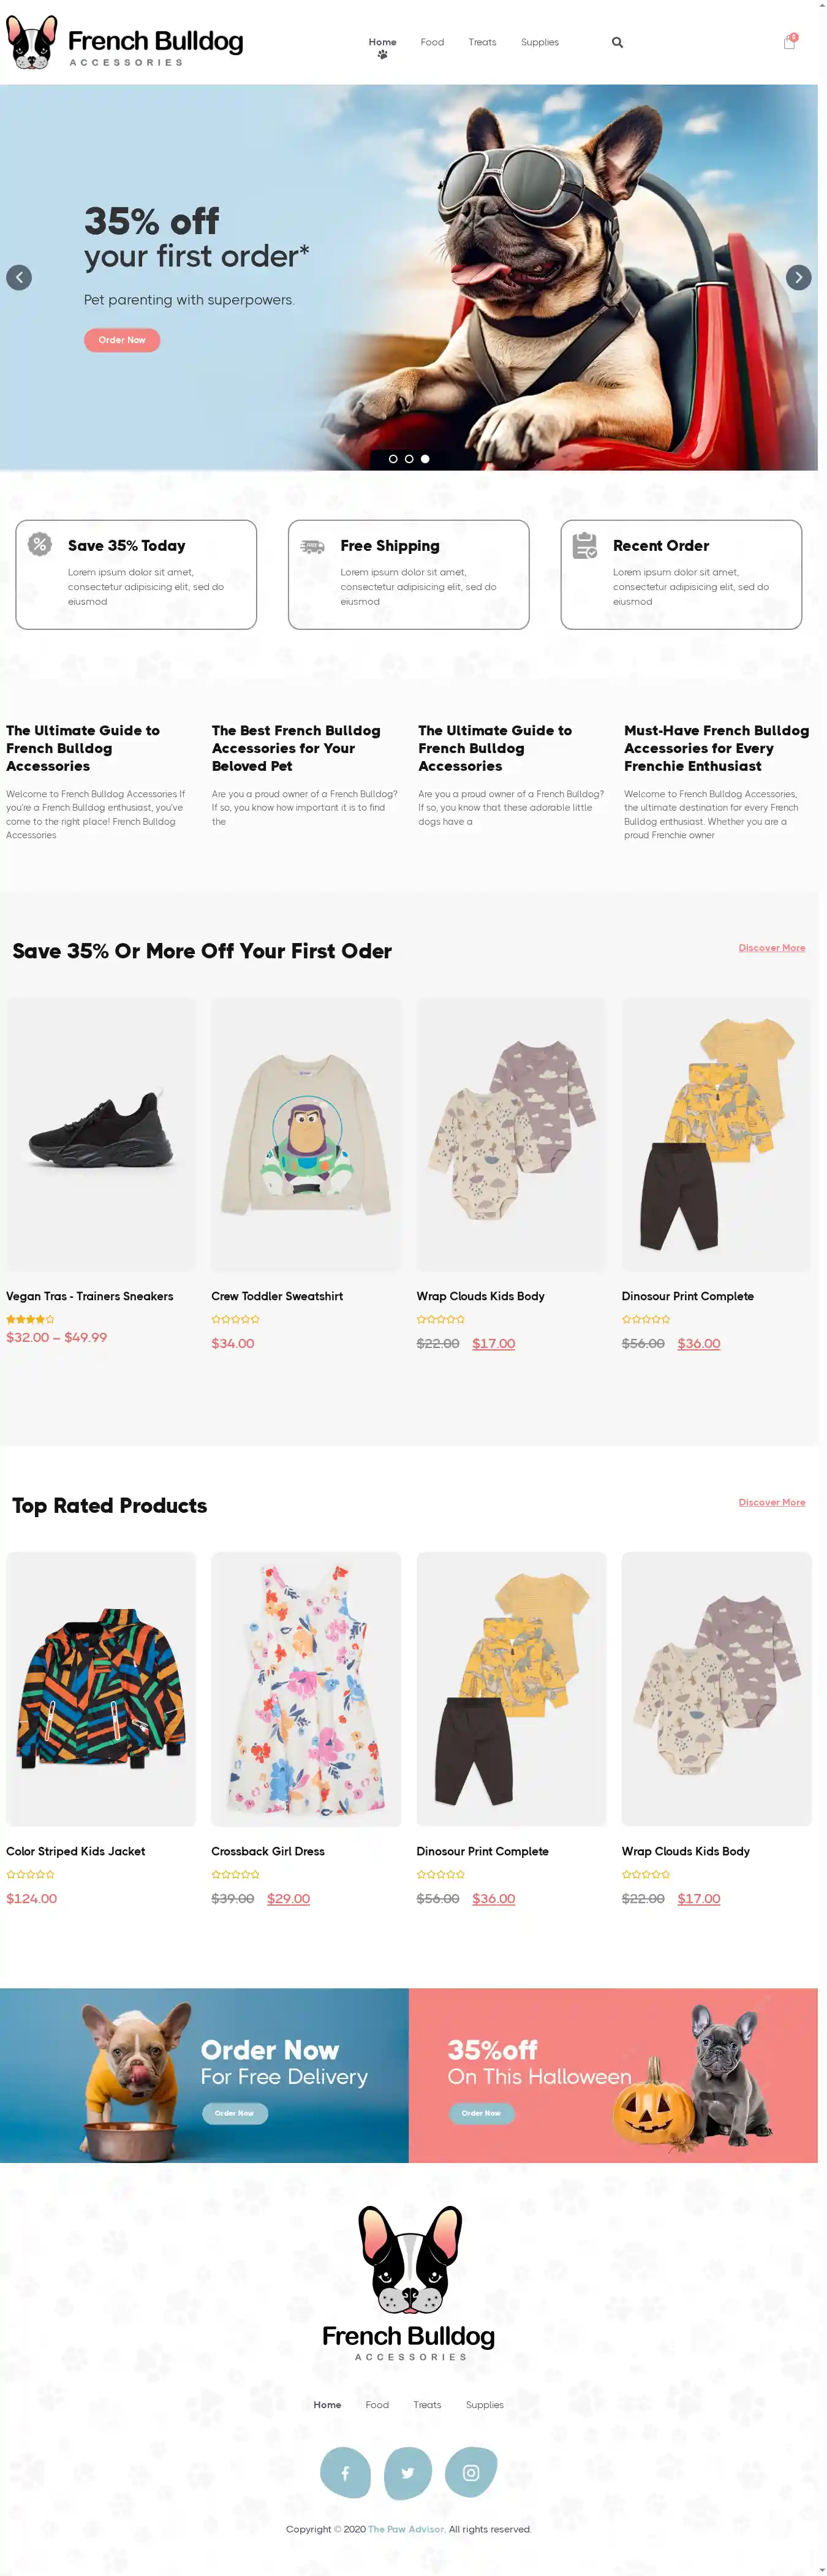Follow Discover More beside Top Rated Products
Screen dimensions: 827x2576
[x=772, y=1502]
